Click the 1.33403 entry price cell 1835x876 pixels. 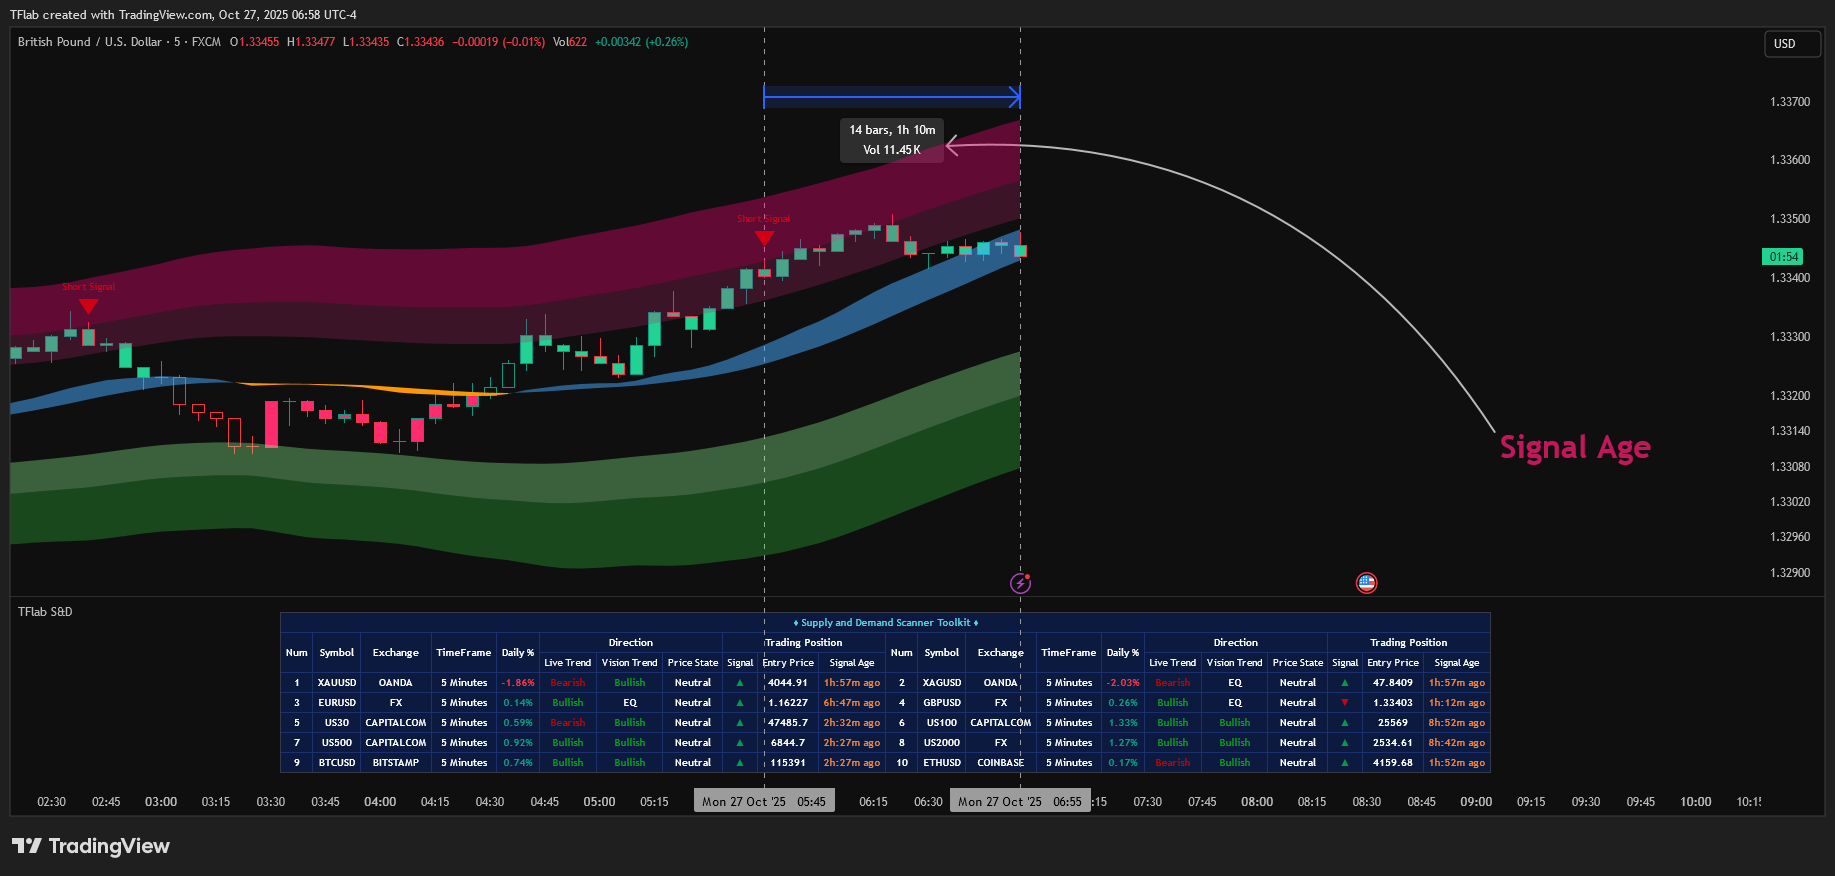(x=1393, y=703)
